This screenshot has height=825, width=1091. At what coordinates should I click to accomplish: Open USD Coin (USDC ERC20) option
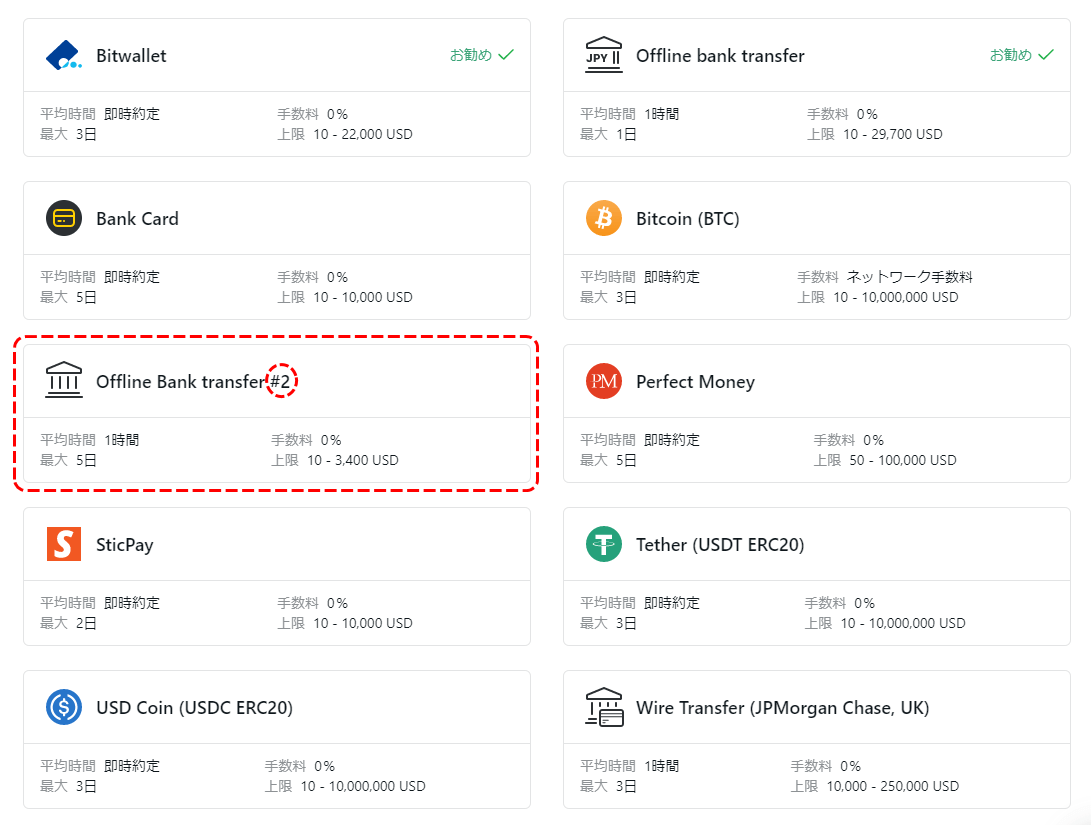(x=194, y=707)
